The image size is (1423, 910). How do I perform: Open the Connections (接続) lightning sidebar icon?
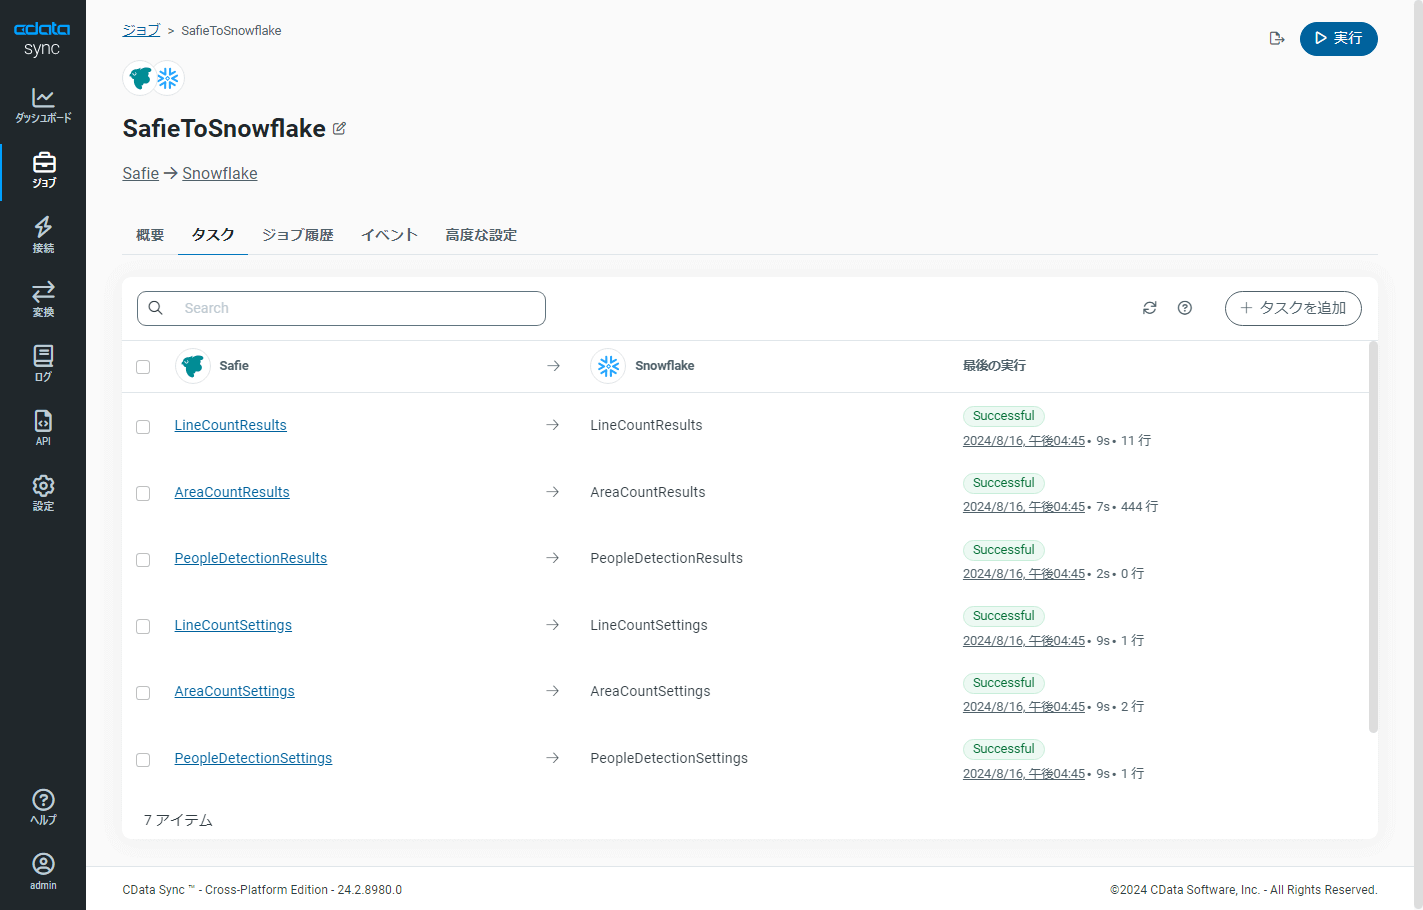point(43,235)
